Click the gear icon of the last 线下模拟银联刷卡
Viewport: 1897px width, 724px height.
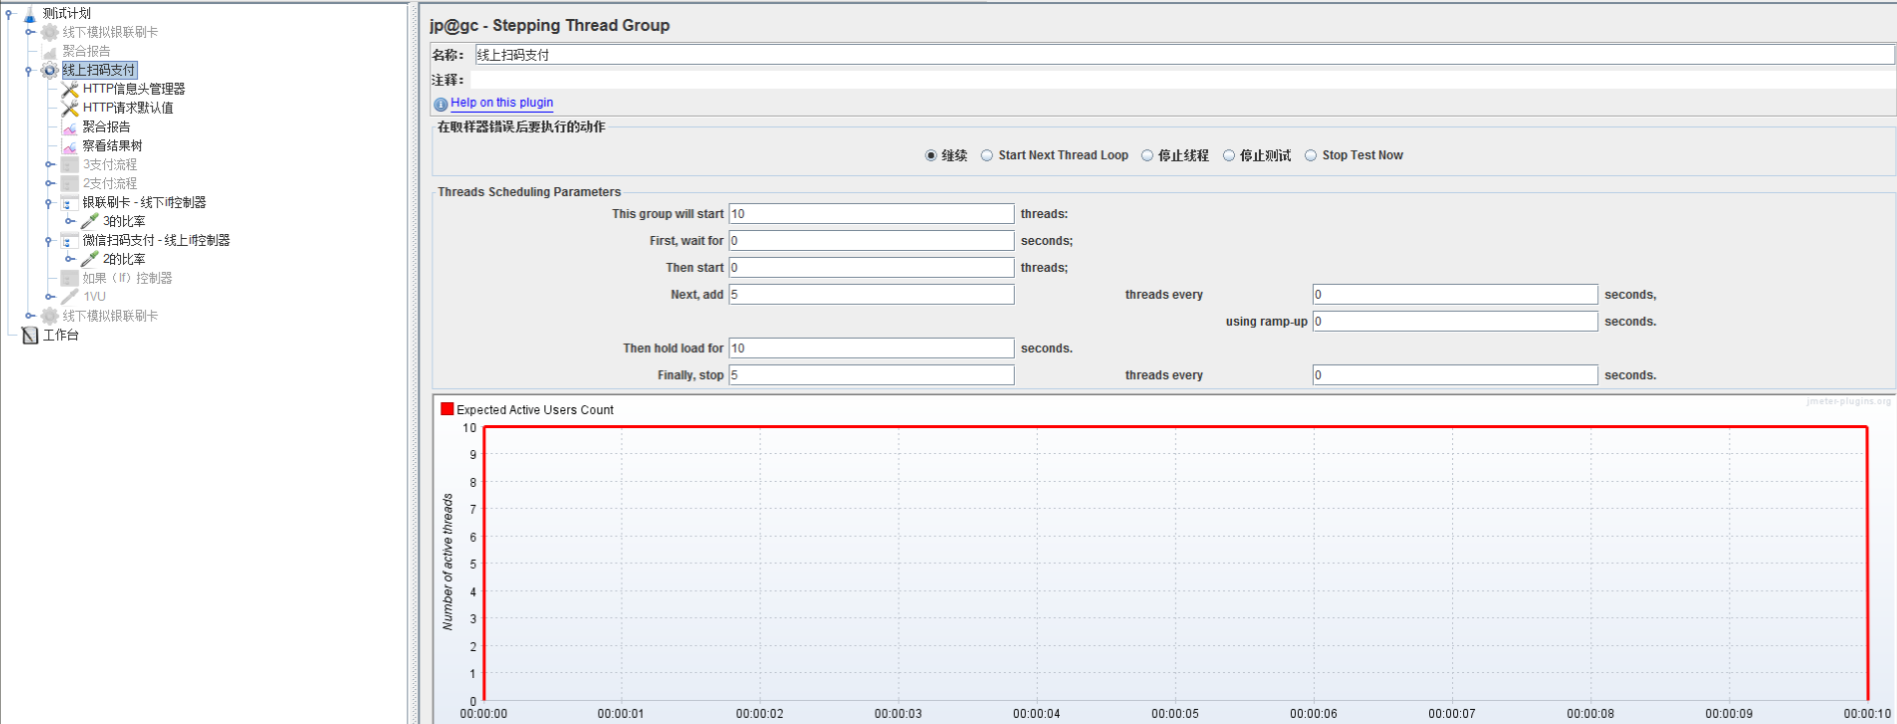(49, 316)
